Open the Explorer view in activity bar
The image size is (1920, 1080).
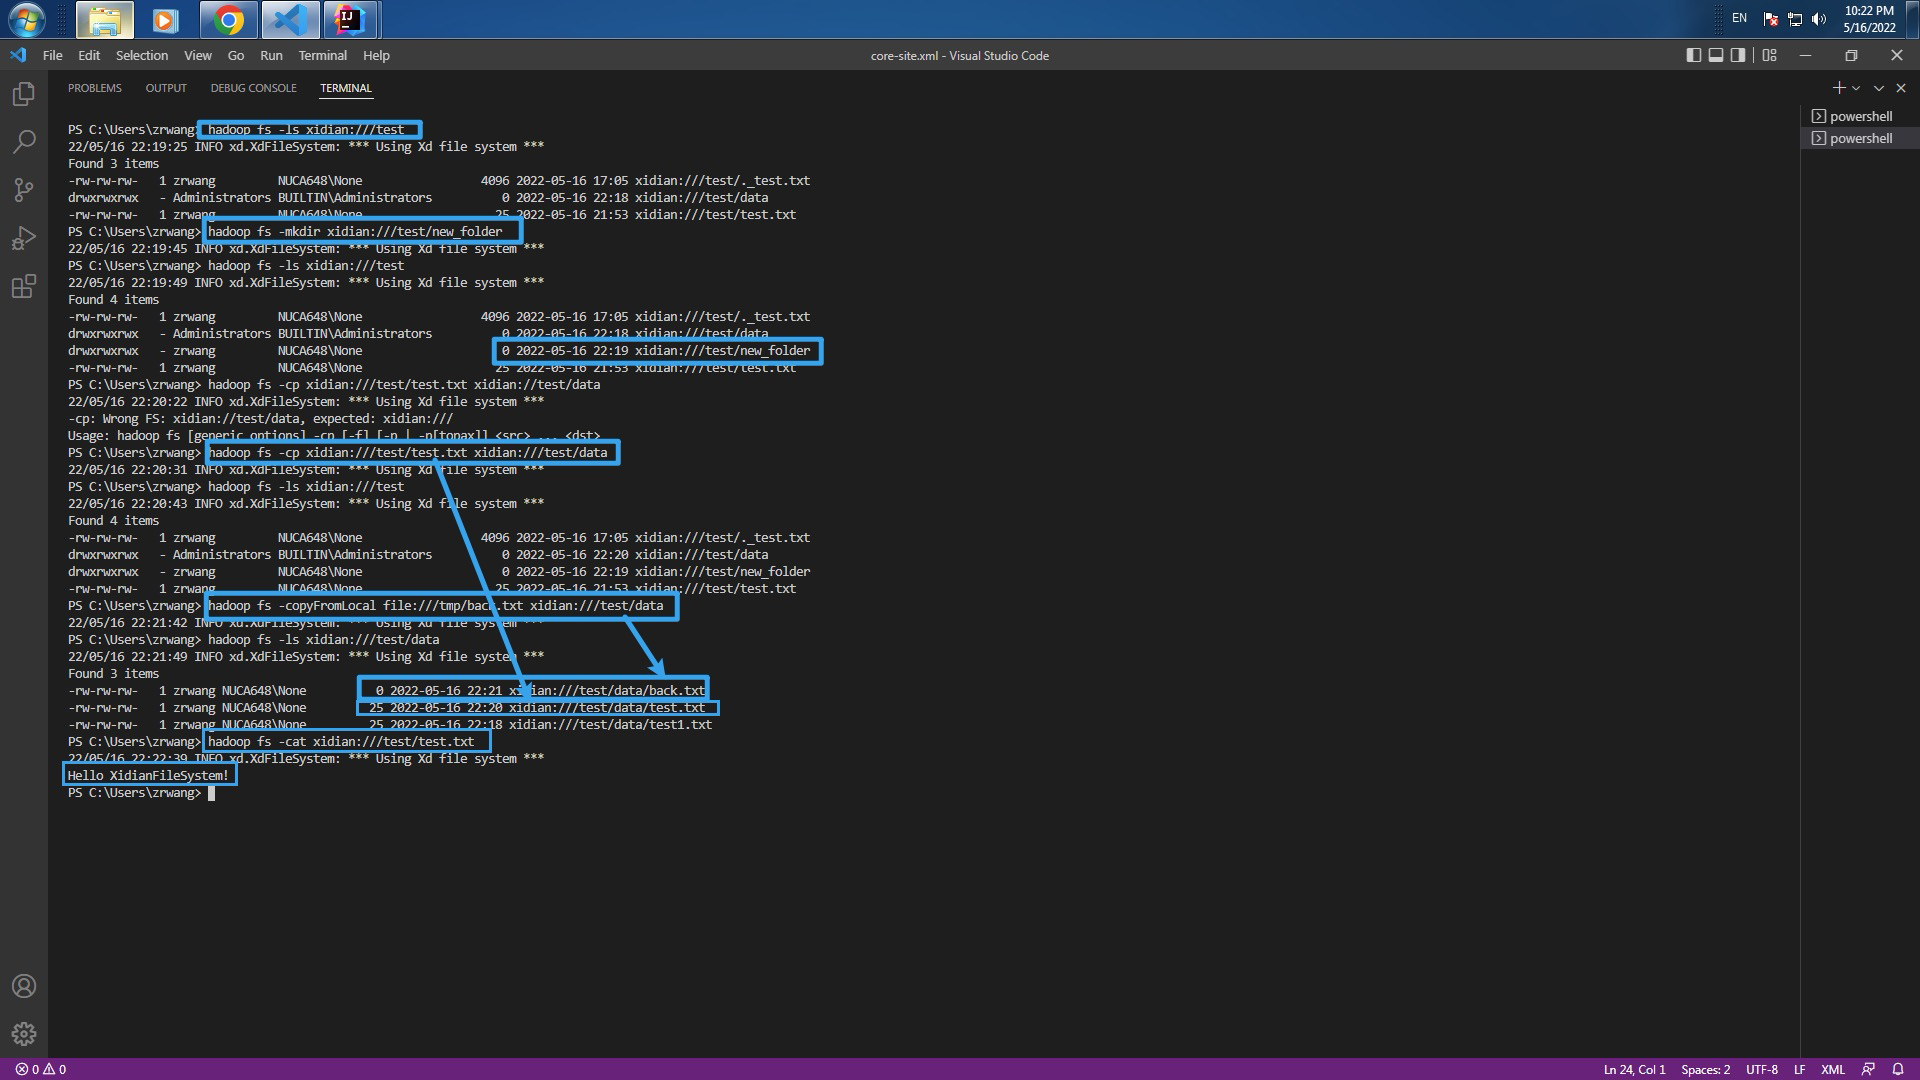24,94
